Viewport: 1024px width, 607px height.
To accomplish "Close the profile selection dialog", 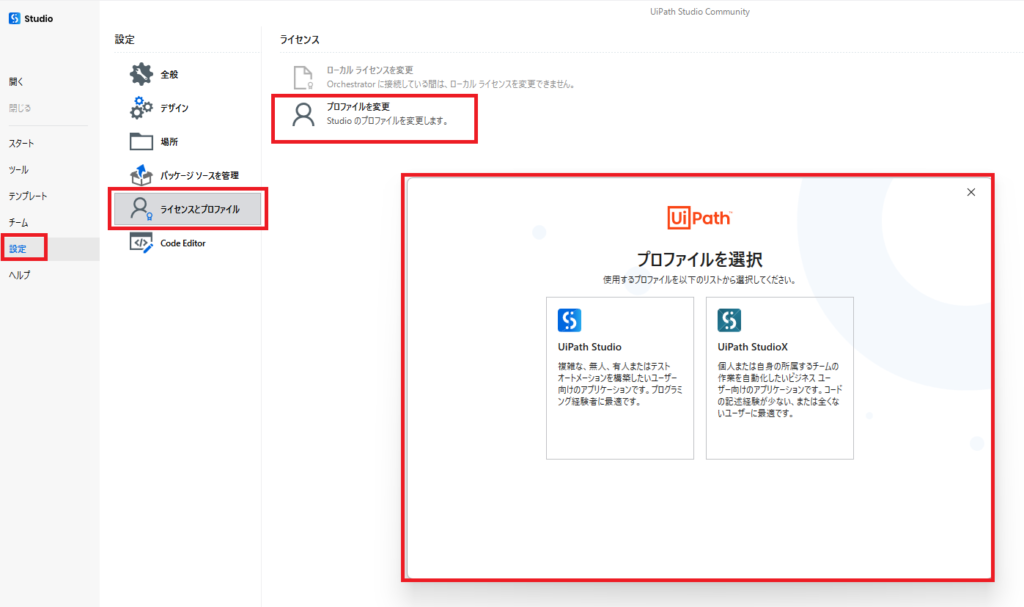I will 971,192.
